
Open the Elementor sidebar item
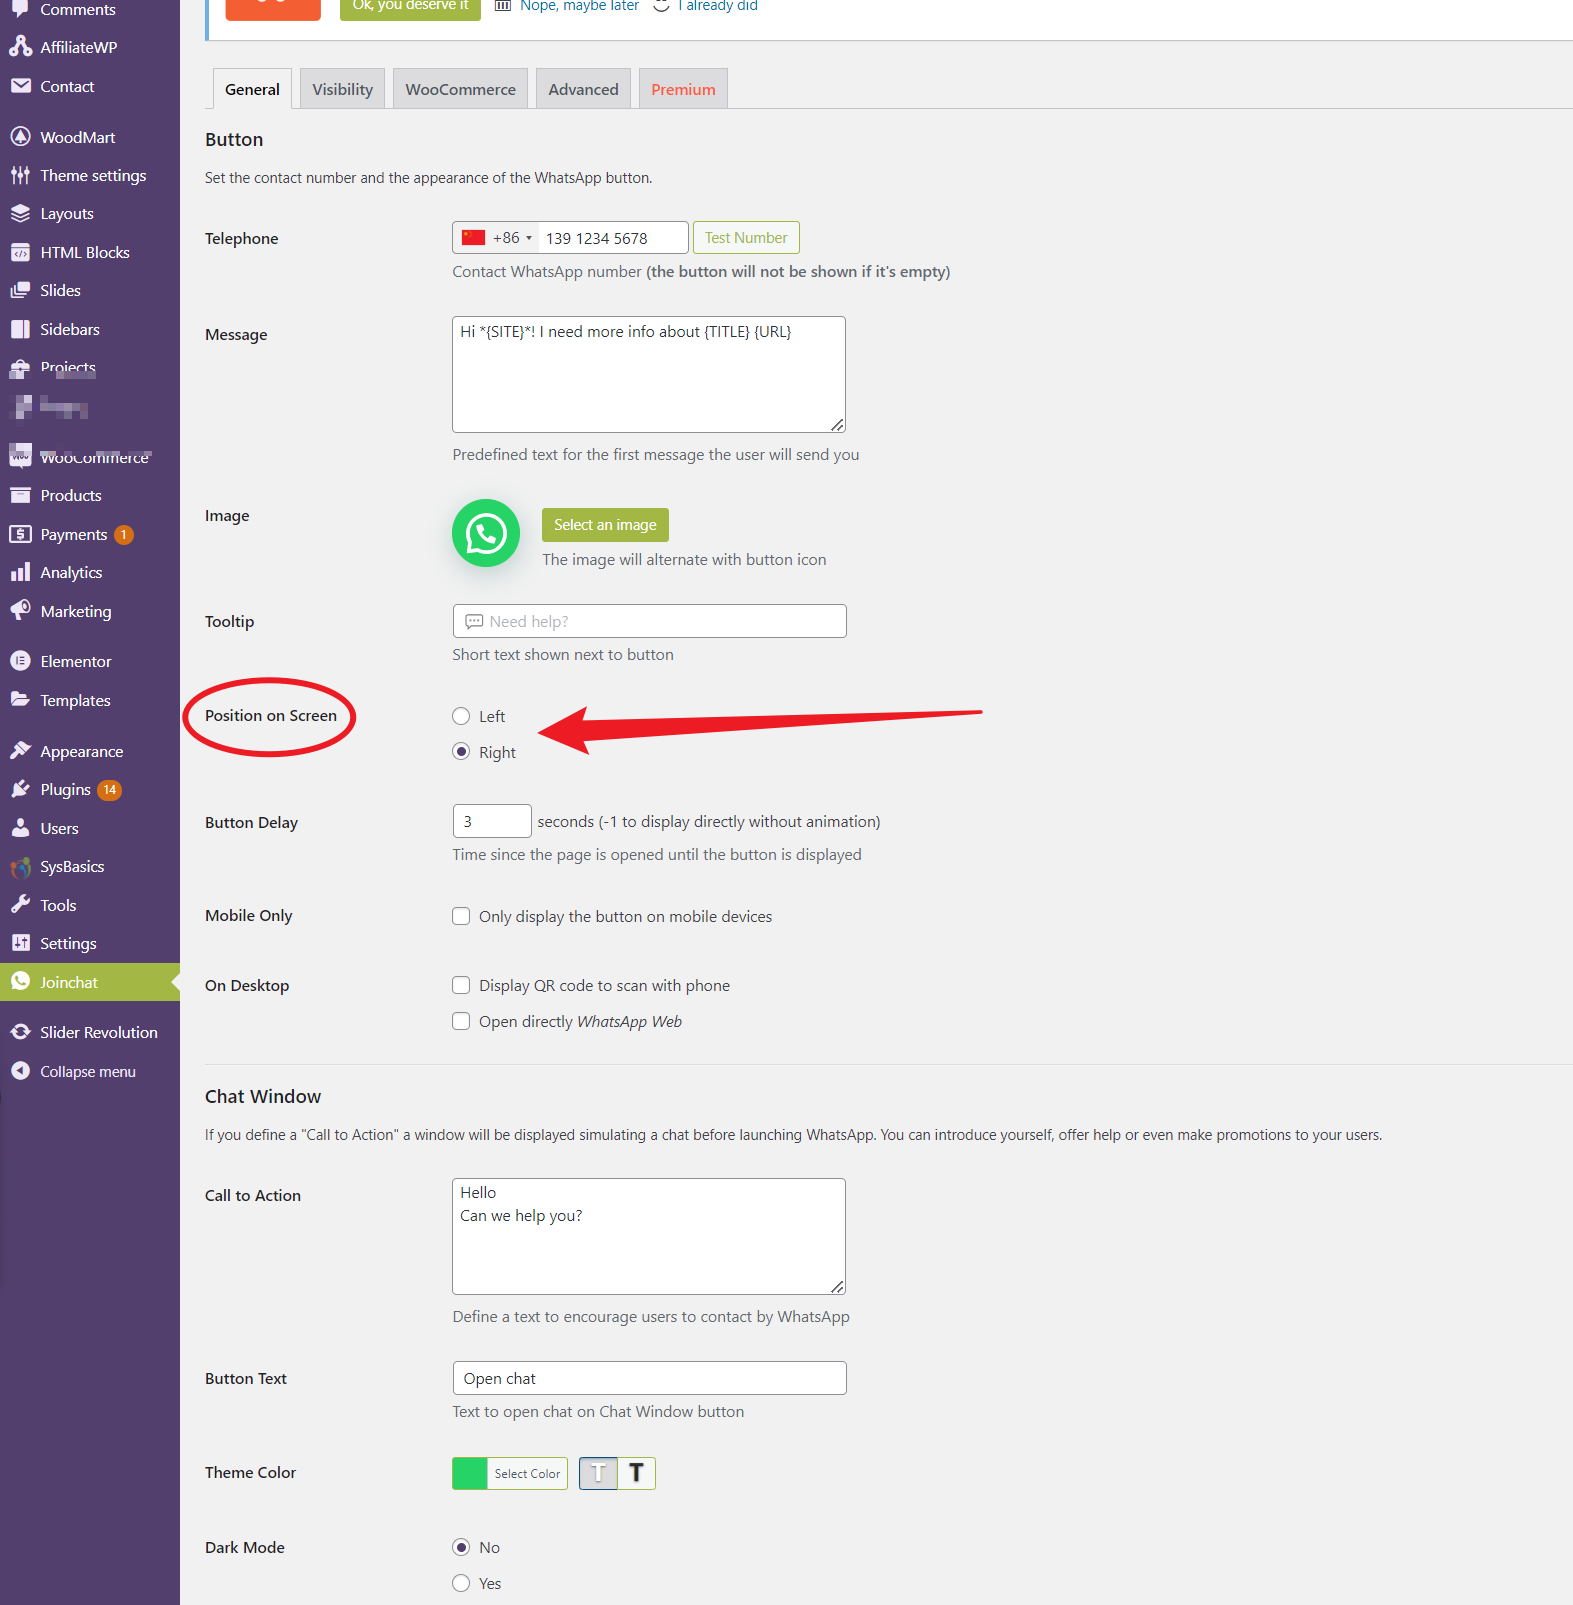[75, 661]
